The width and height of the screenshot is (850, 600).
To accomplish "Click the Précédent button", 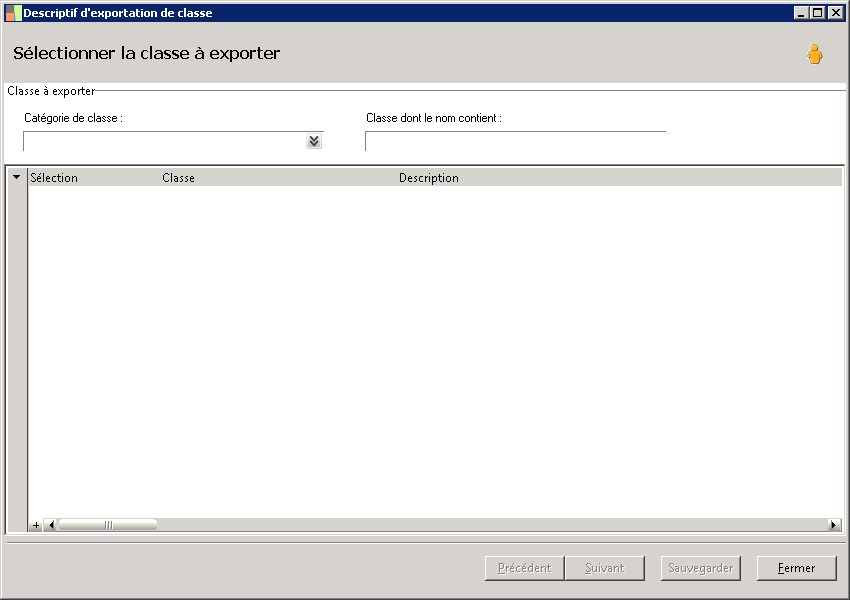I will tap(524, 568).
